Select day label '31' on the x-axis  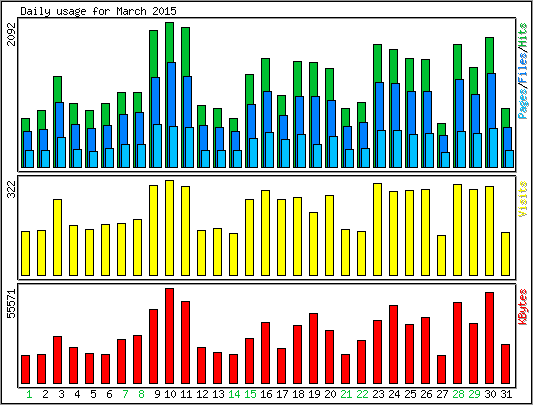(x=506, y=394)
